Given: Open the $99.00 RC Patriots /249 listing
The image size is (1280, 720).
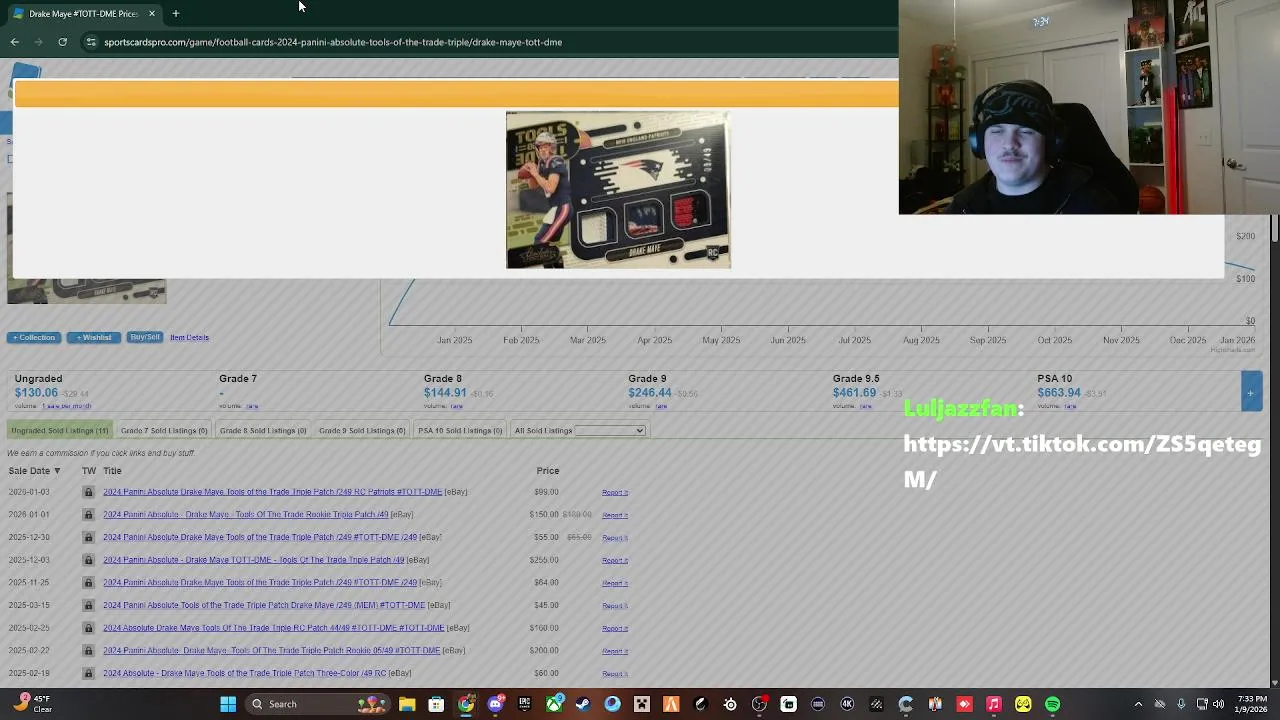Looking at the screenshot, I should pyautogui.click(x=272, y=492).
